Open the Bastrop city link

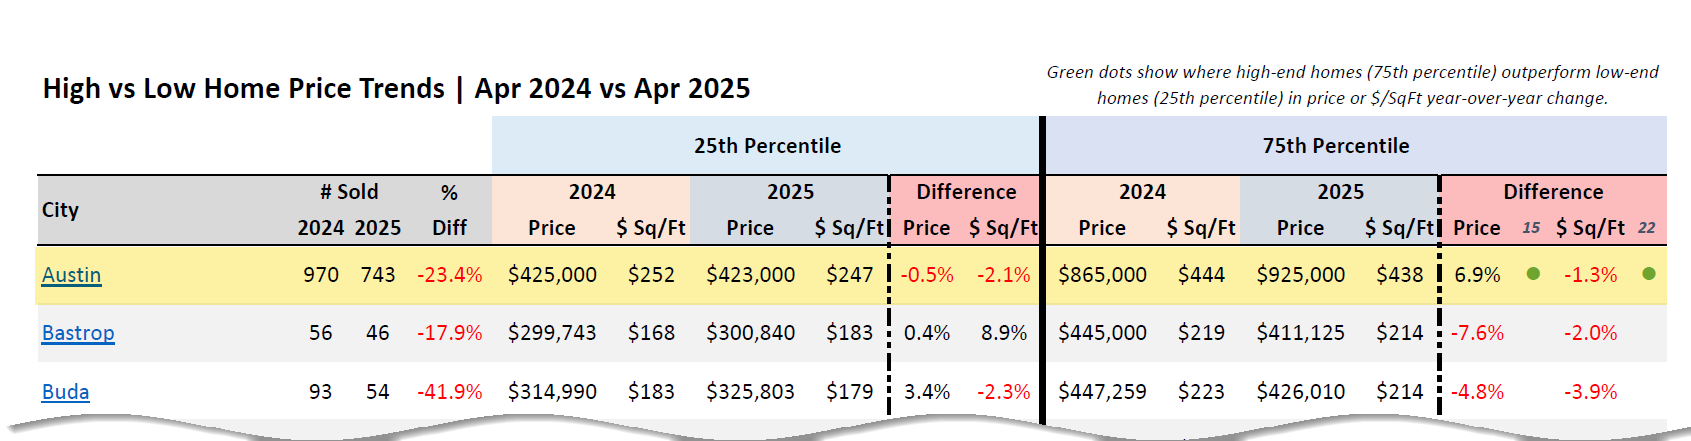click(78, 333)
